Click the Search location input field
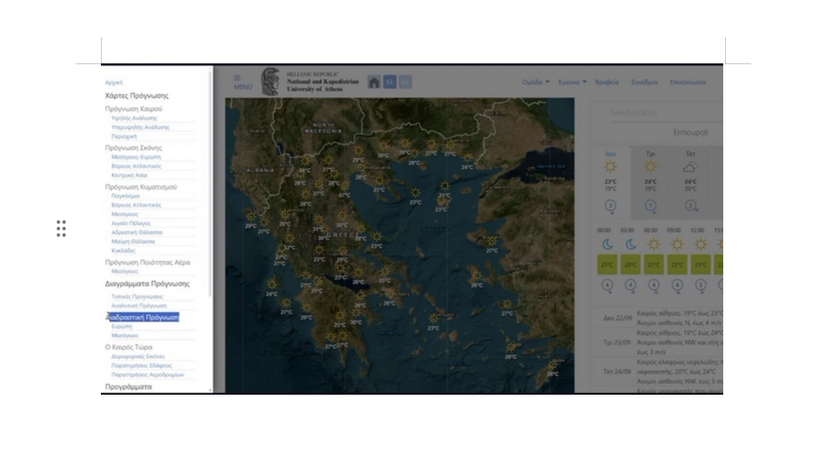This screenshot has width=825, height=466. tap(650, 113)
